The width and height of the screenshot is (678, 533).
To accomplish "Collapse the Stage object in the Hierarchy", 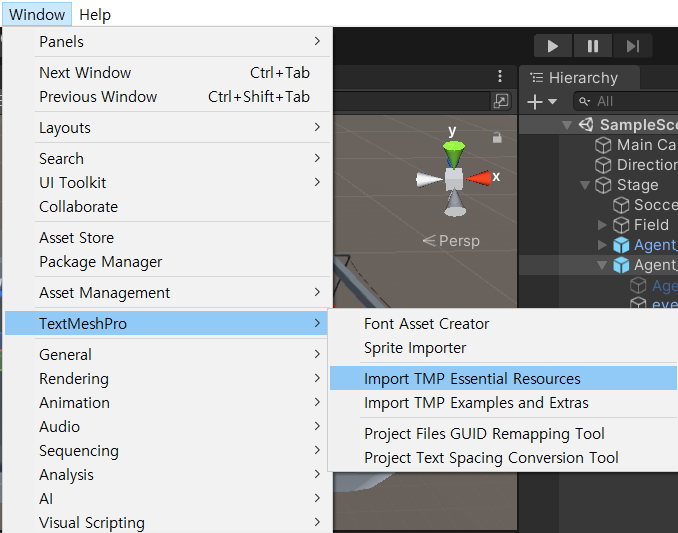I will coord(585,185).
